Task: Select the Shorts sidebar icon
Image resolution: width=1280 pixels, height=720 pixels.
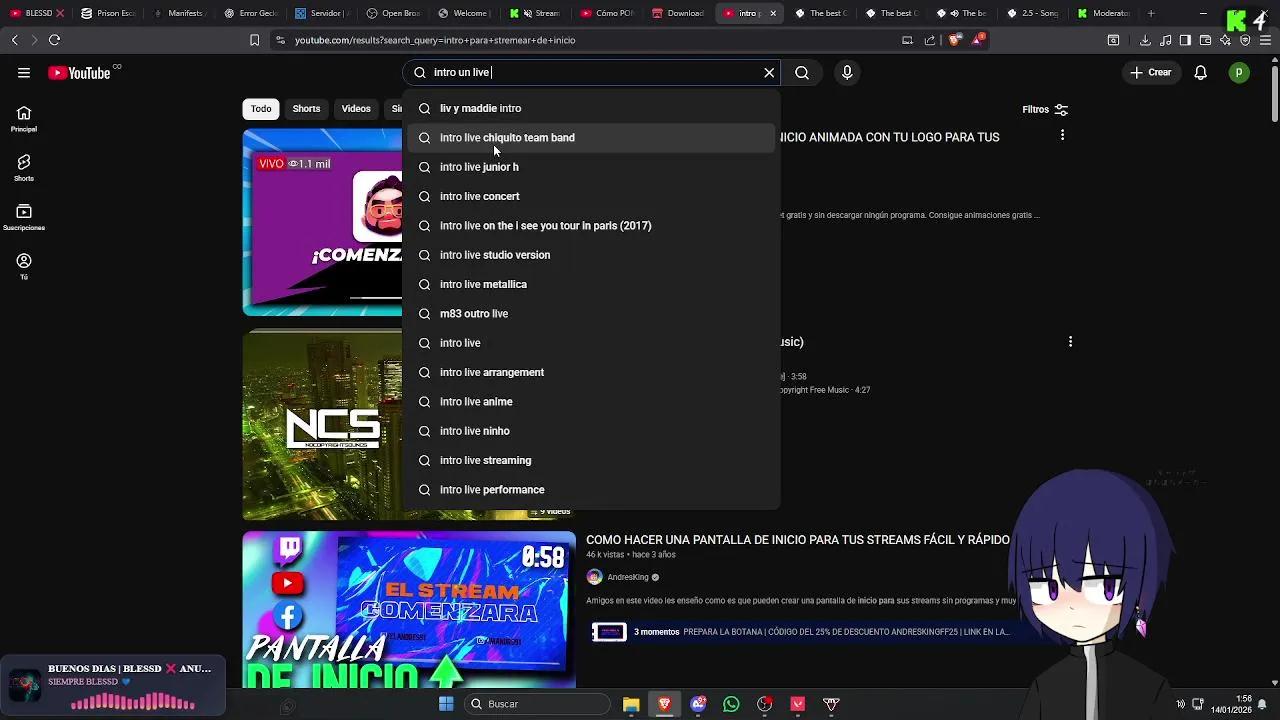Action: pyautogui.click(x=23, y=163)
